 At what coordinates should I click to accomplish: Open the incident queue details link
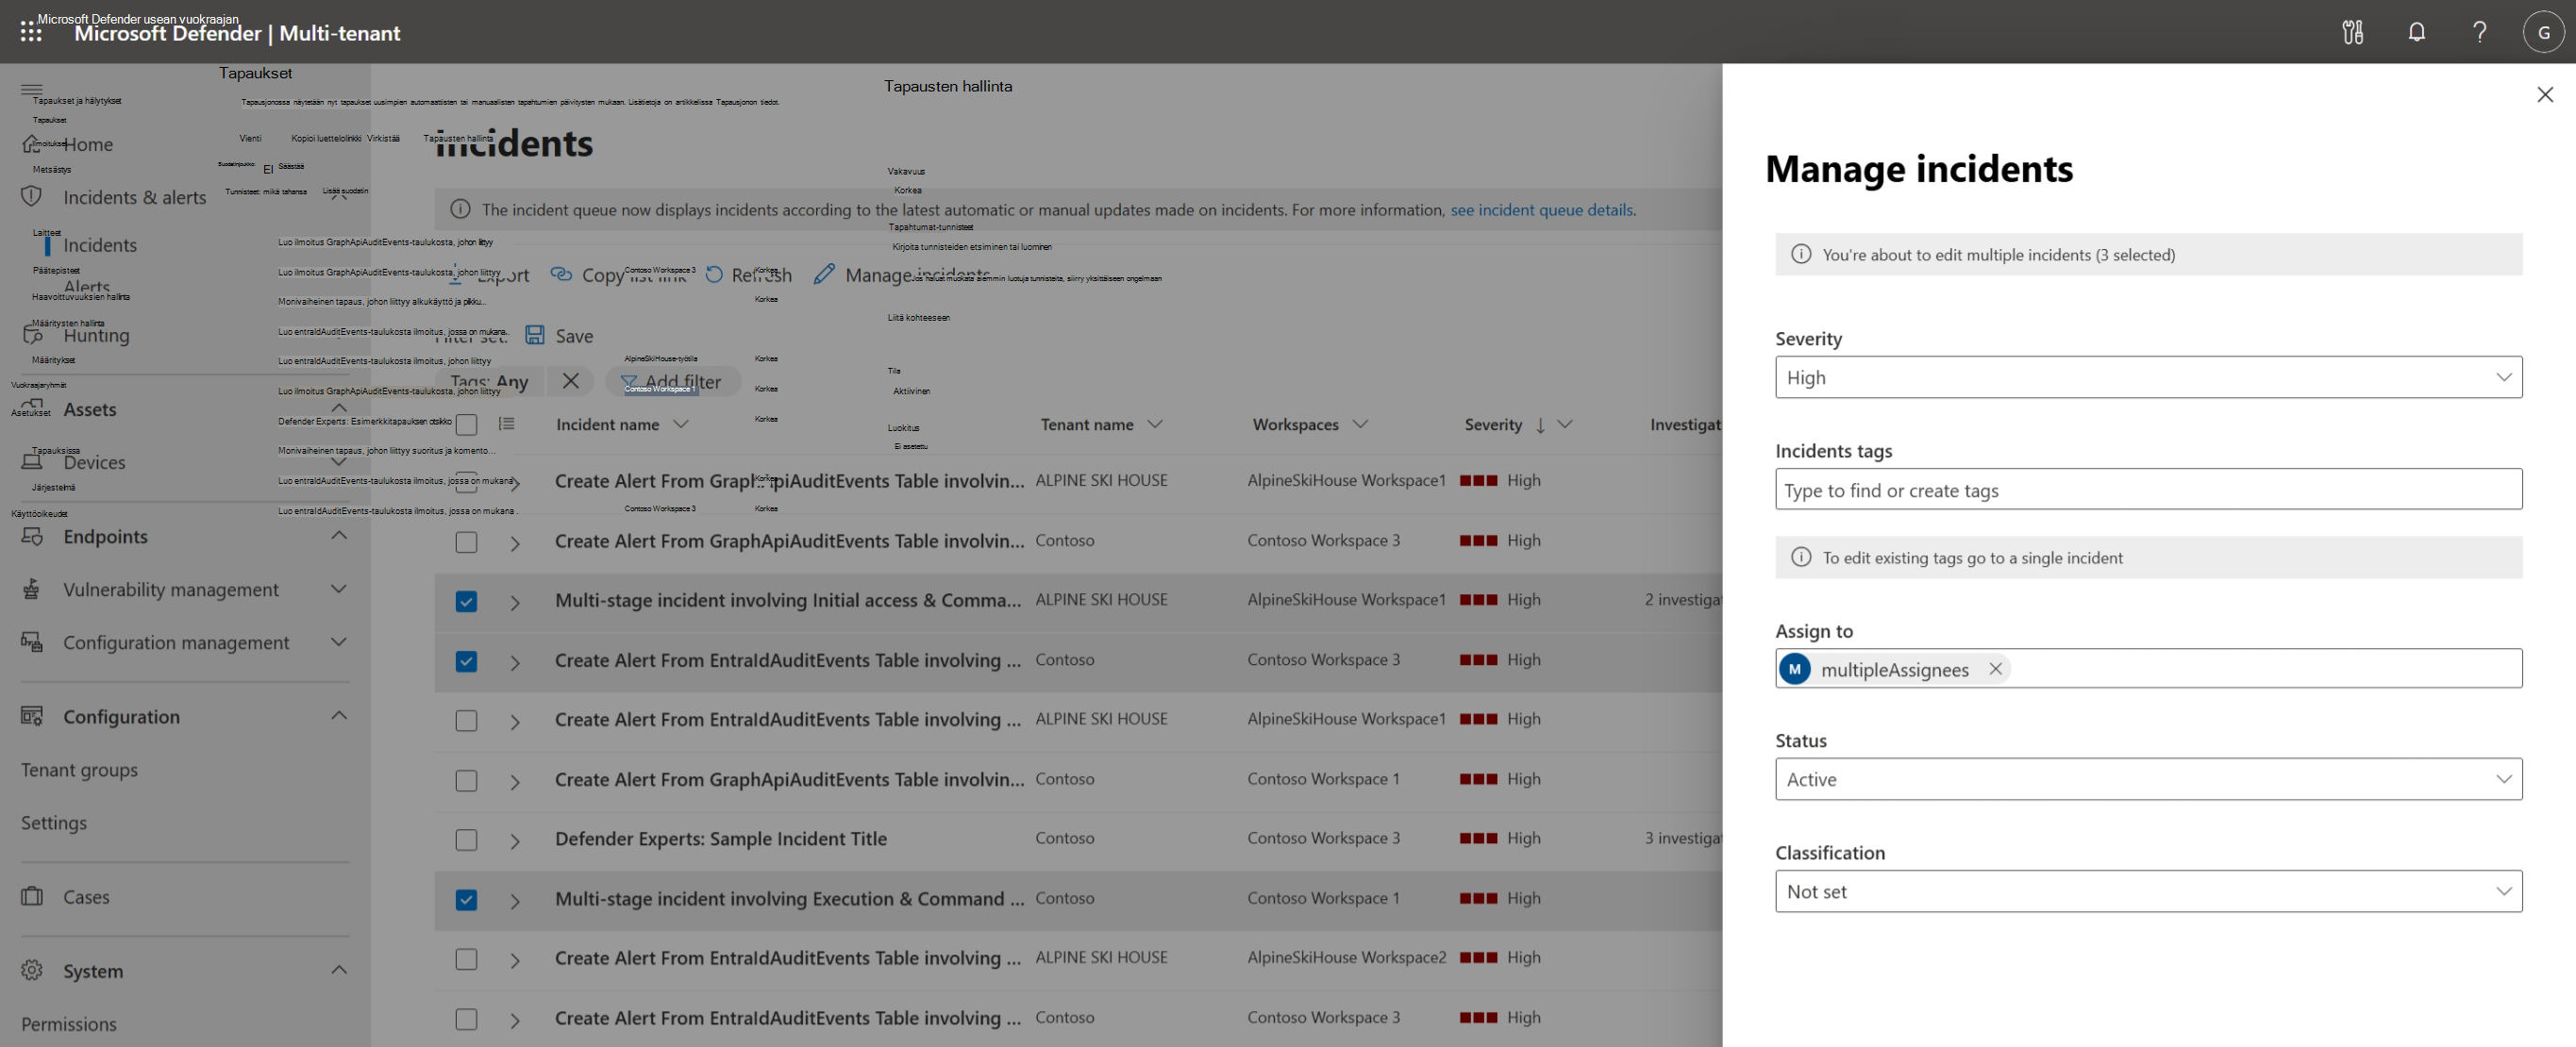pyautogui.click(x=1541, y=210)
